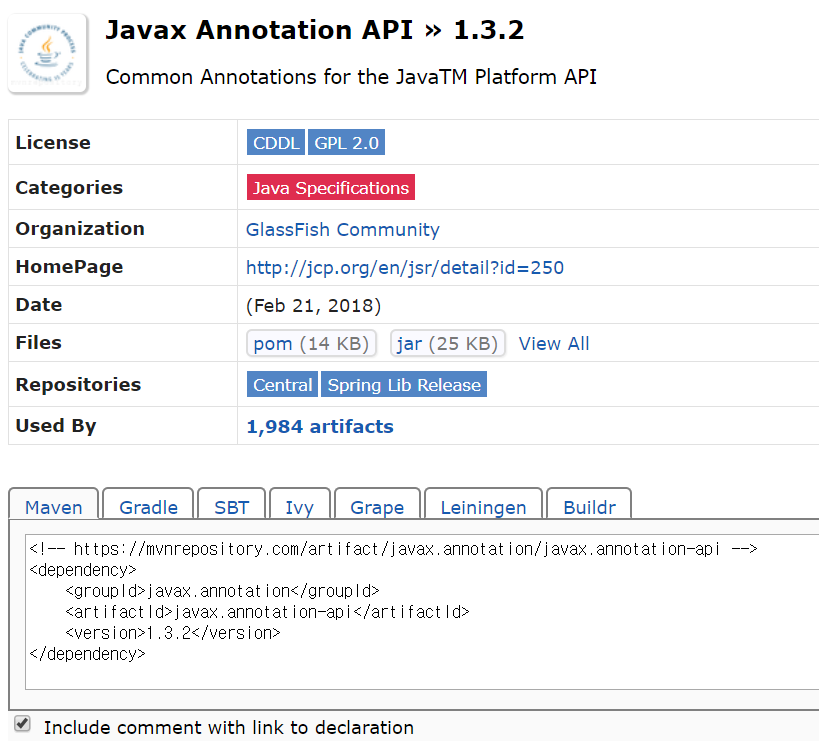The width and height of the screenshot is (819, 741).
Task: View the 1,984 artifacts usage link
Action: coord(320,426)
